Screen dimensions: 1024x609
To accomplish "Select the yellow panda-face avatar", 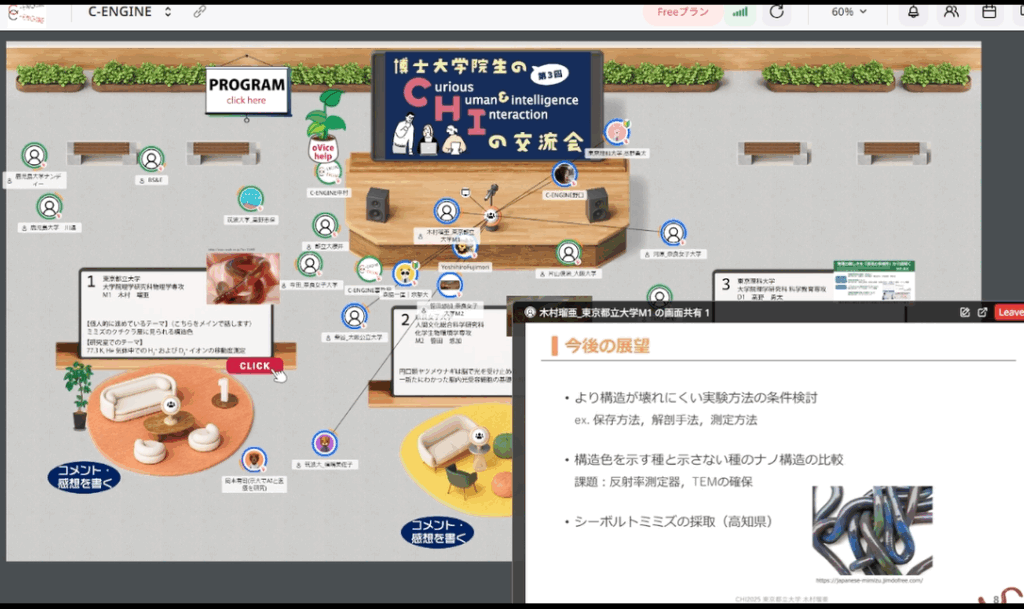I will (406, 273).
